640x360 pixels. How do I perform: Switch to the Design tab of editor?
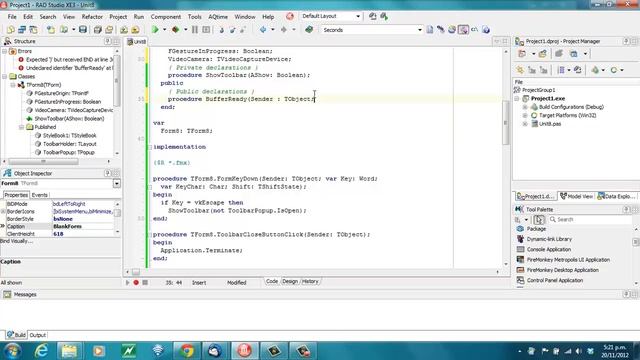click(290, 282)
